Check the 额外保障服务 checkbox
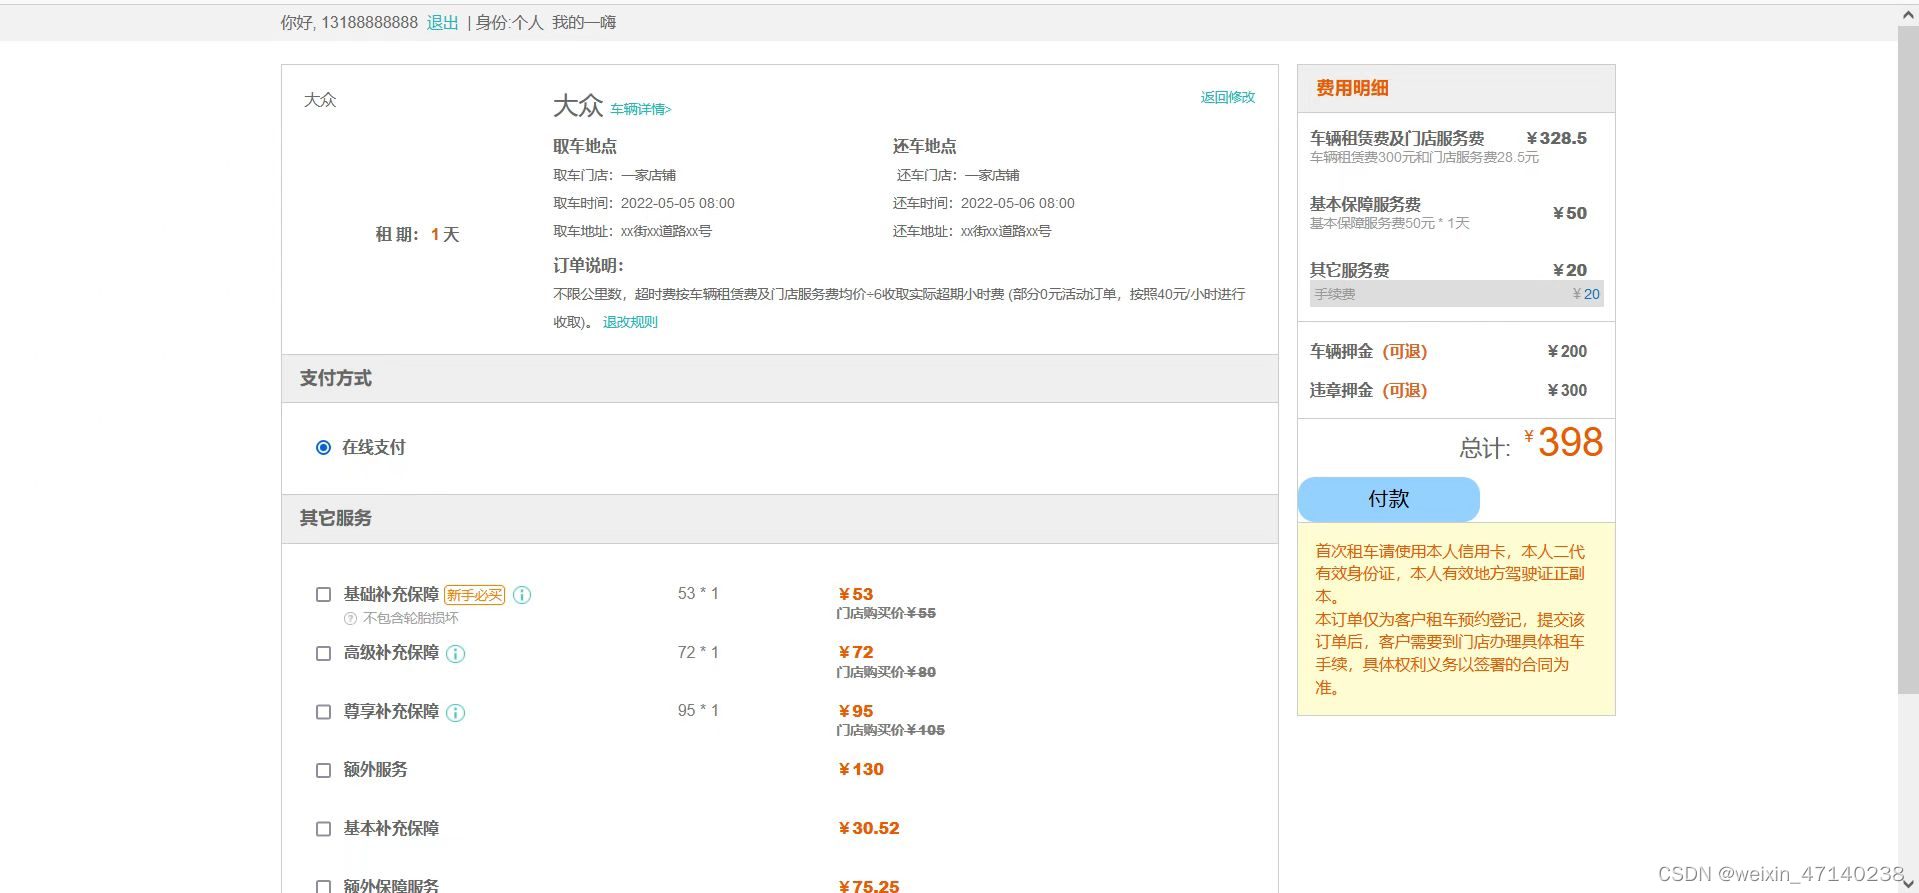This screenshot has width=1919, height=893. (x=323, y=886)
